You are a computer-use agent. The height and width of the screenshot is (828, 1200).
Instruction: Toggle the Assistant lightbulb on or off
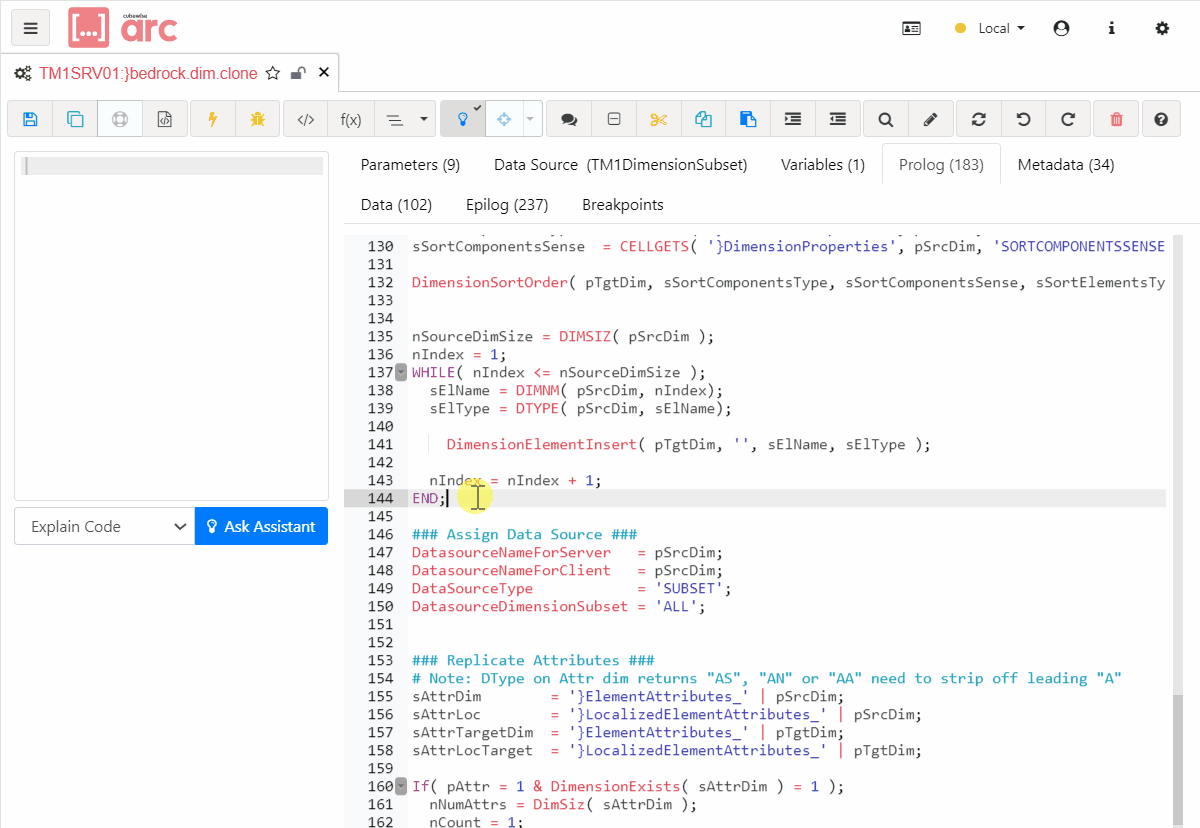[461, 118]
